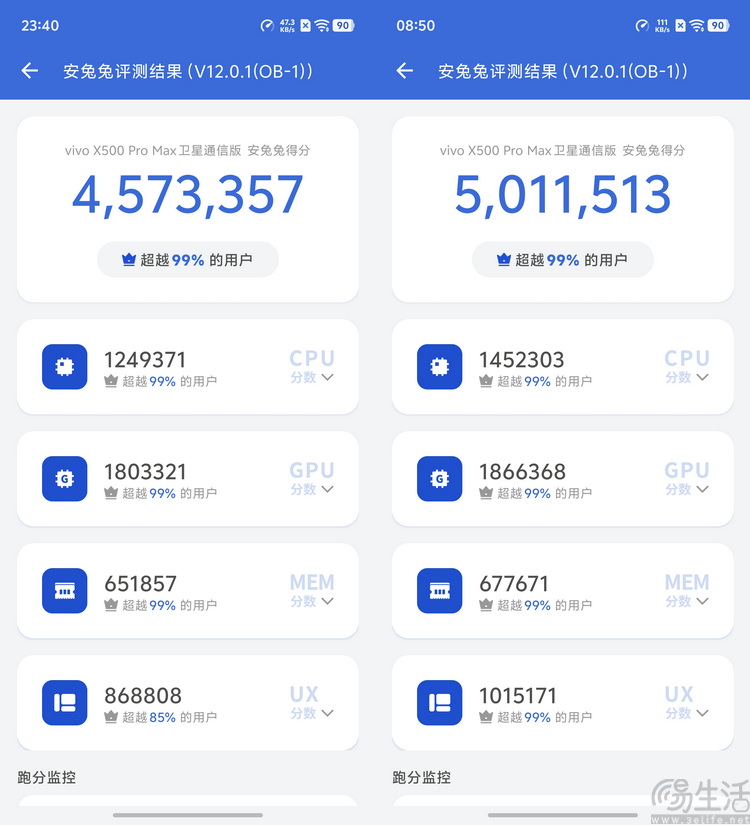Tap network speed gauge icon showing 111 KB/s
The image size is (750, 825).
coord(642,25)
